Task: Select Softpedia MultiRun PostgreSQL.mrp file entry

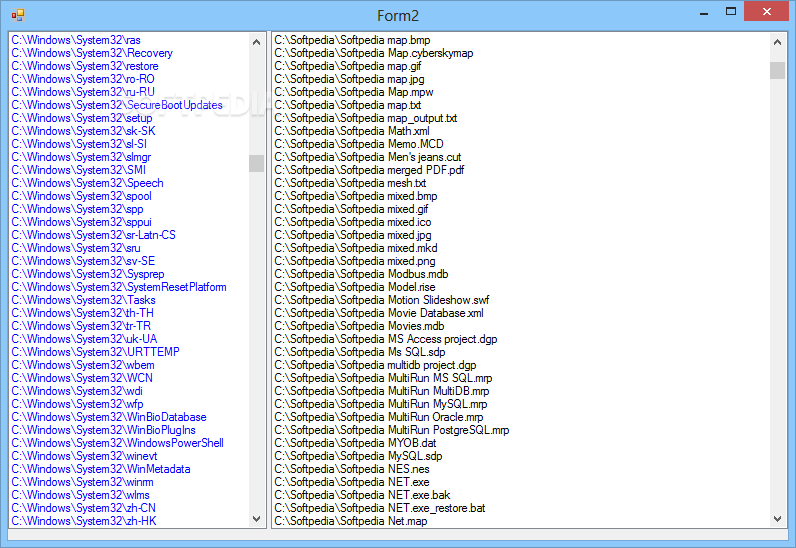Action: (392, 430)
